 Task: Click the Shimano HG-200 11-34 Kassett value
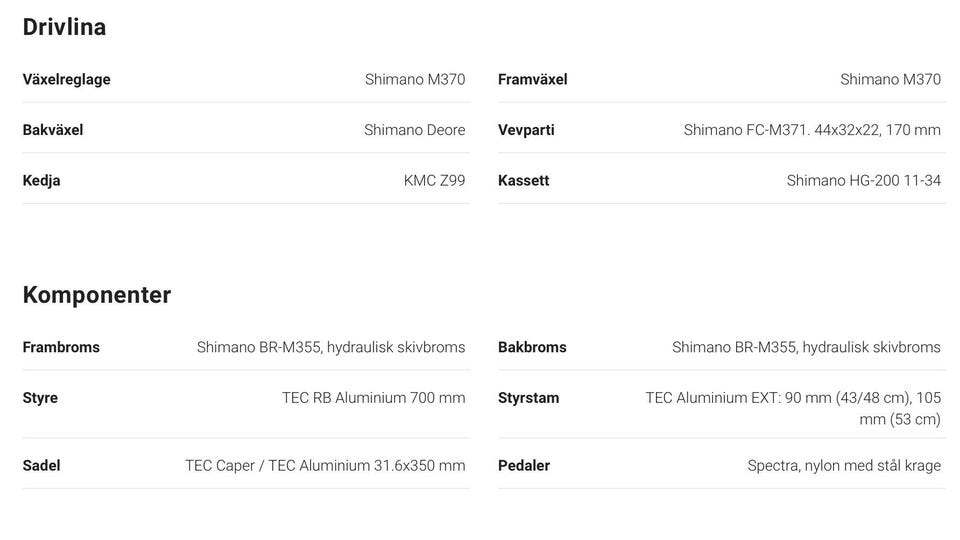pyautogui.click(x=863, y=181)
